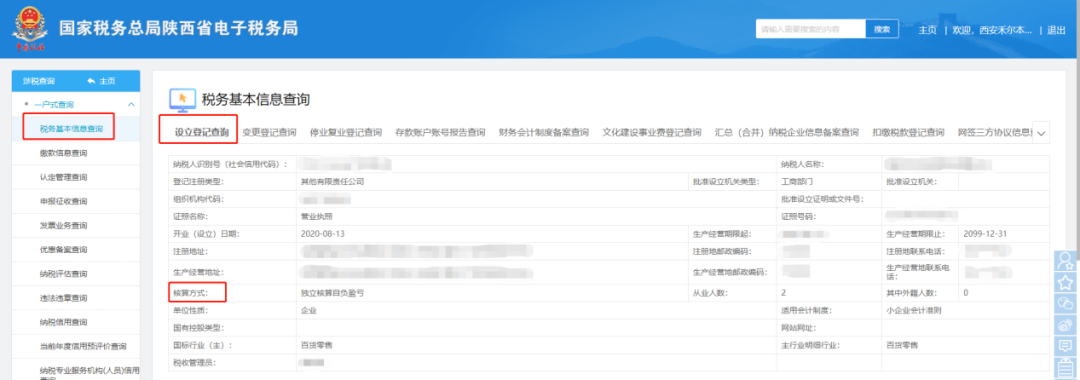Switch to 存款账户账号报告查询 tab
This screenshot has width=1080, height=380.
[x=440, y=132]
